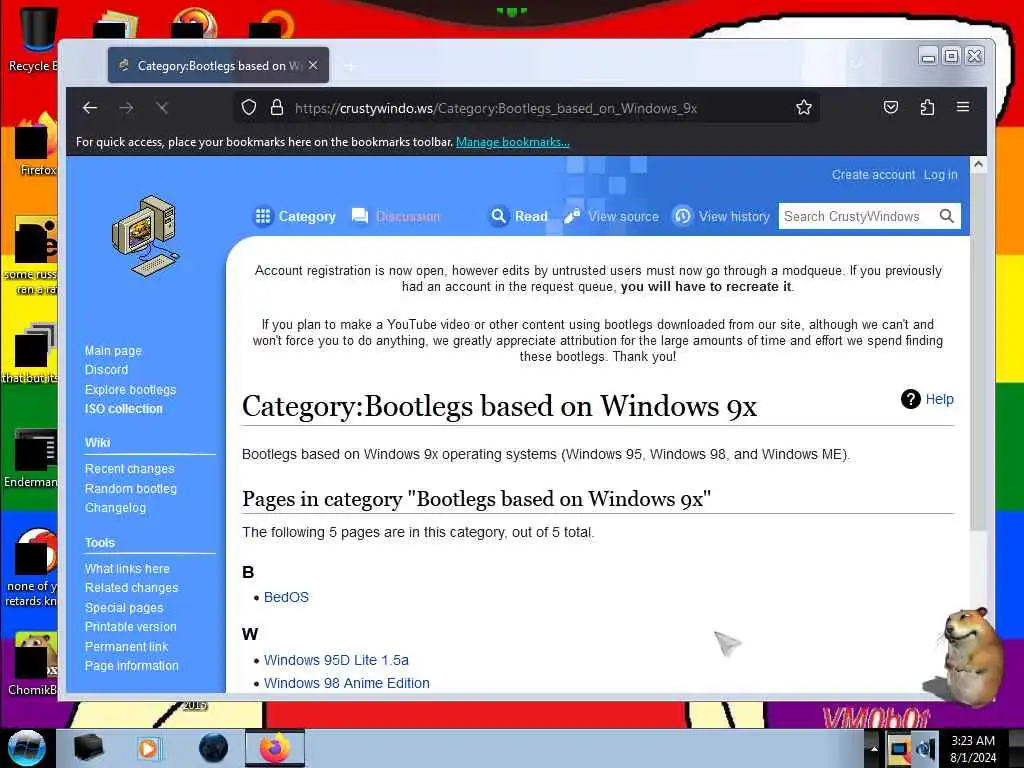Select the Category:Bootlegs browser tab
The width and height of the screenshot is (1024, 768).
tap(218, 65)
